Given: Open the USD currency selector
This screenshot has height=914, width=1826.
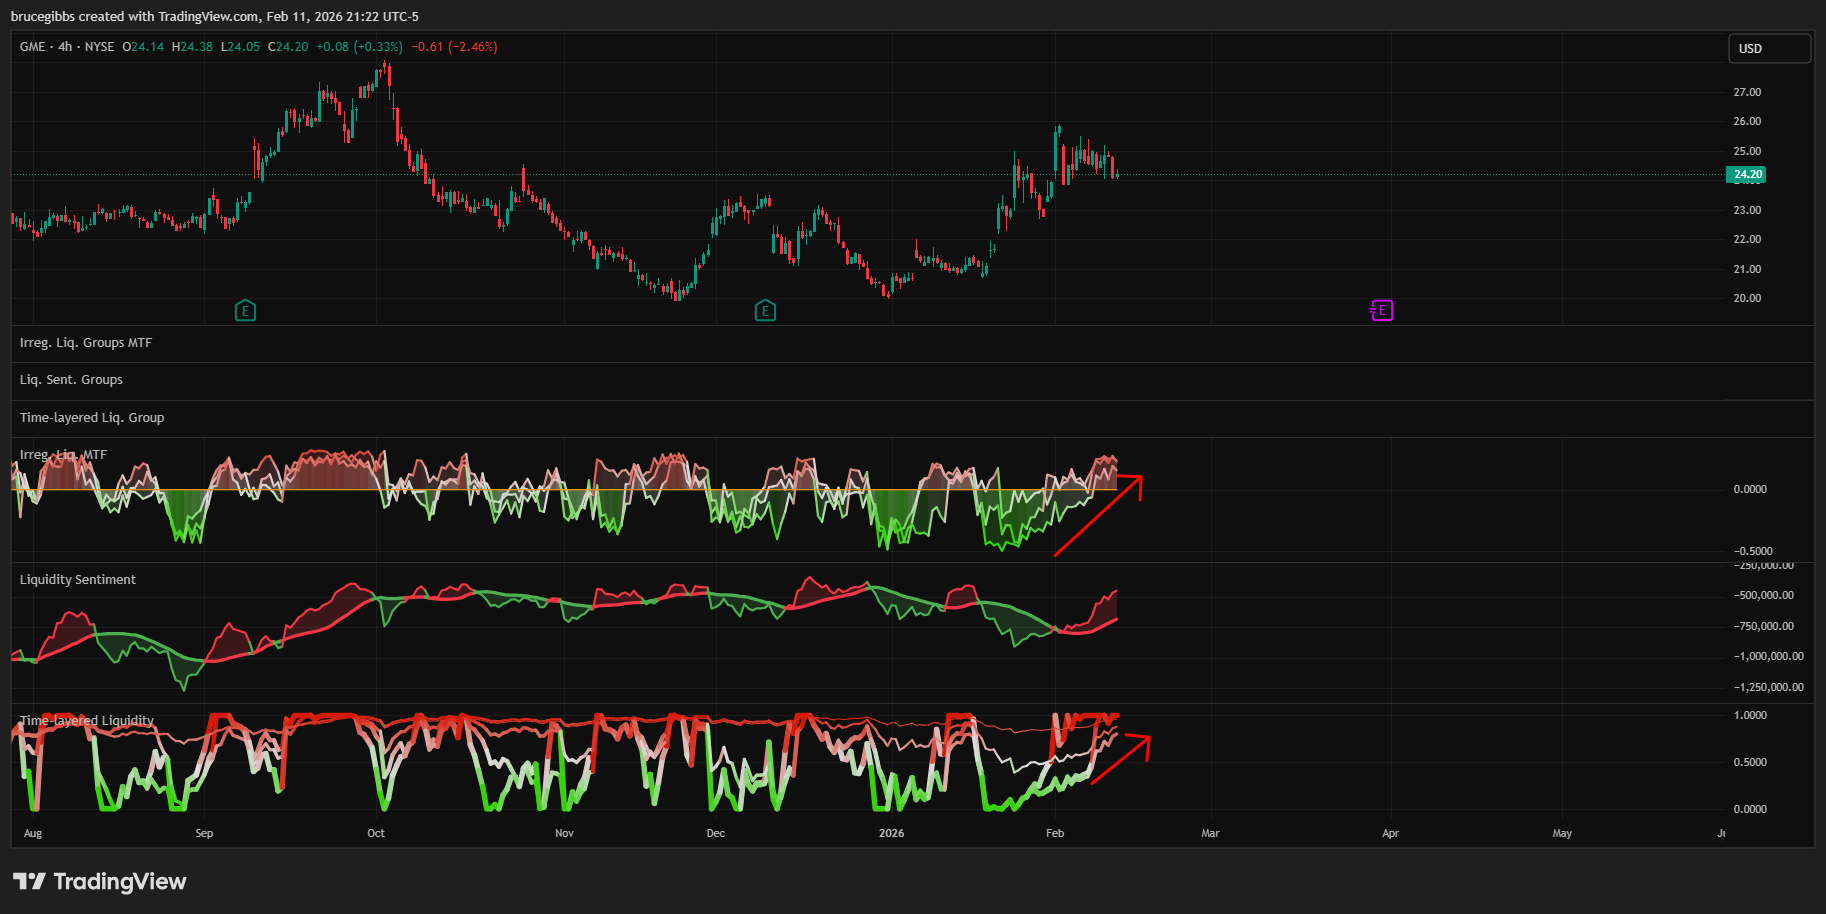Looking at the screenshot, I should tap(1769, 48).
